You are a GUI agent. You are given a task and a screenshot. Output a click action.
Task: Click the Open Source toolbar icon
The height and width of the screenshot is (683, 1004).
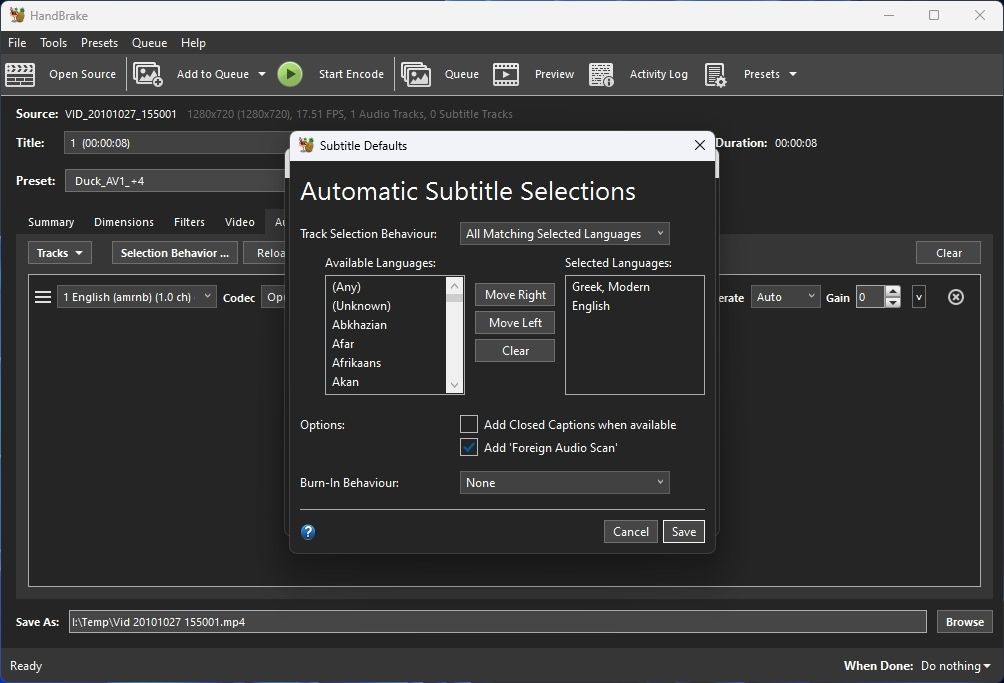coord(20,74)
